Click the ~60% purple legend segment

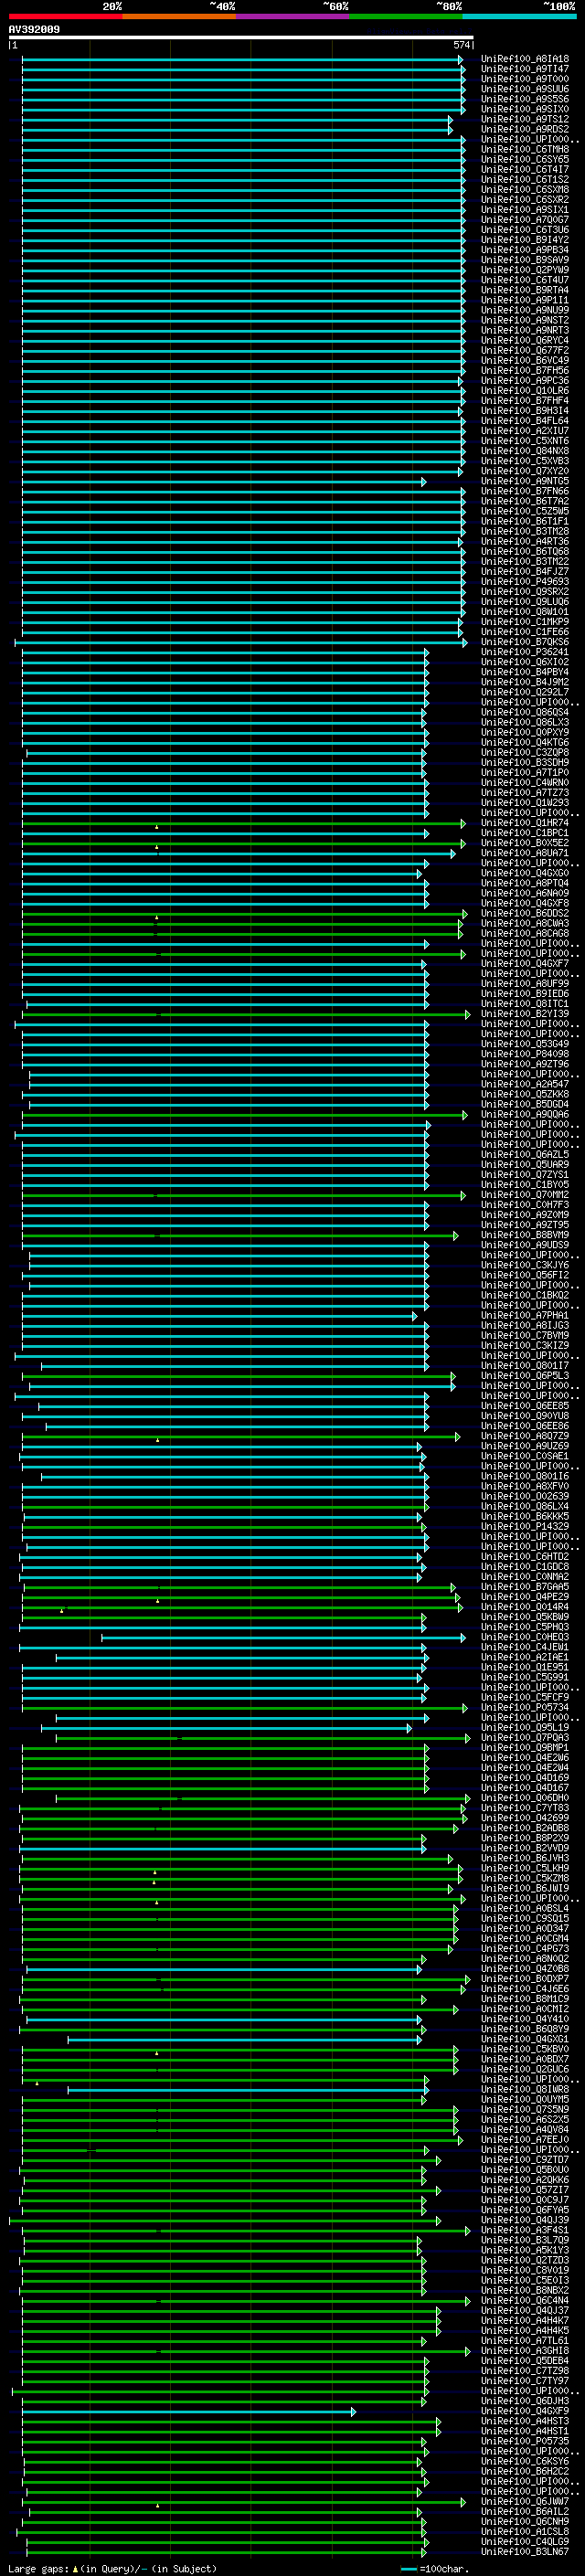[293, 16]
